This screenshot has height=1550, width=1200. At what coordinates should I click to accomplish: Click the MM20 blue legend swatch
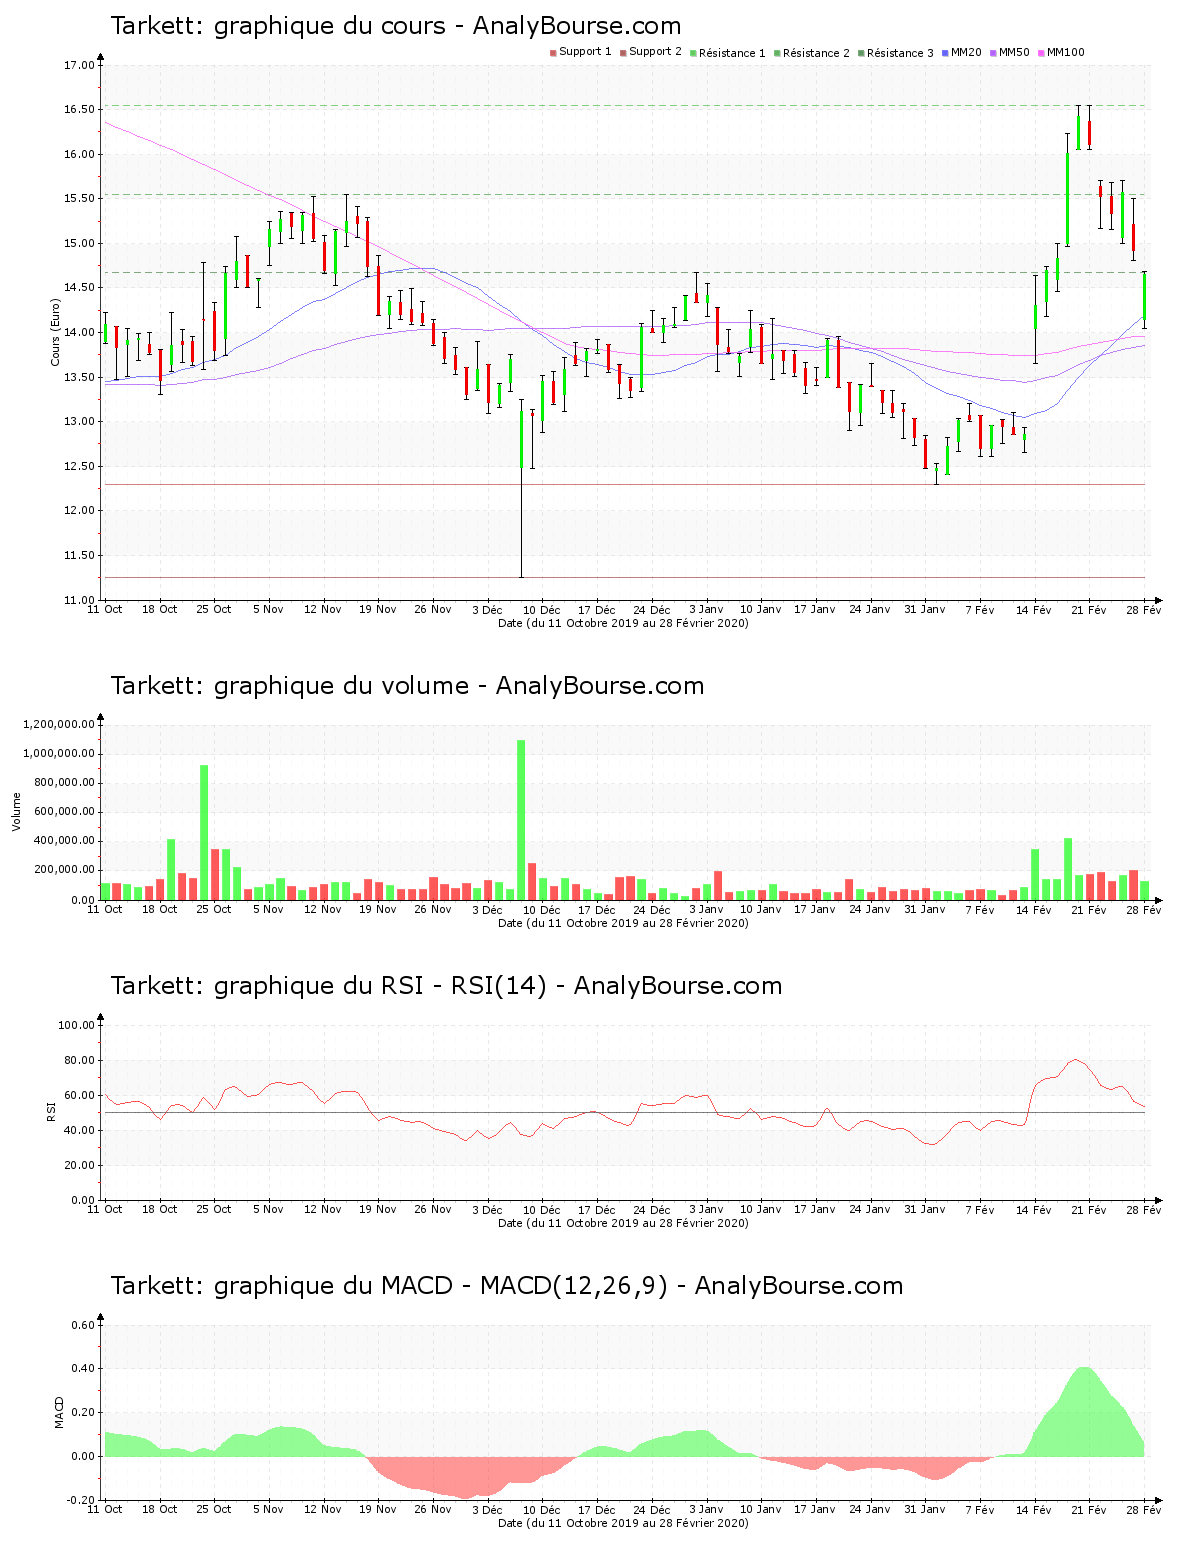coord(946,53)
